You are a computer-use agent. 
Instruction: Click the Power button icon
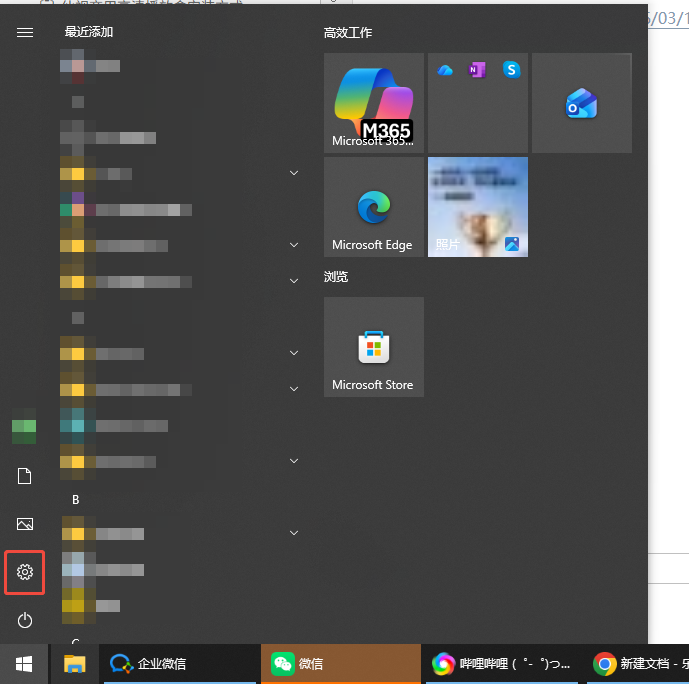[x=25, y=620]
